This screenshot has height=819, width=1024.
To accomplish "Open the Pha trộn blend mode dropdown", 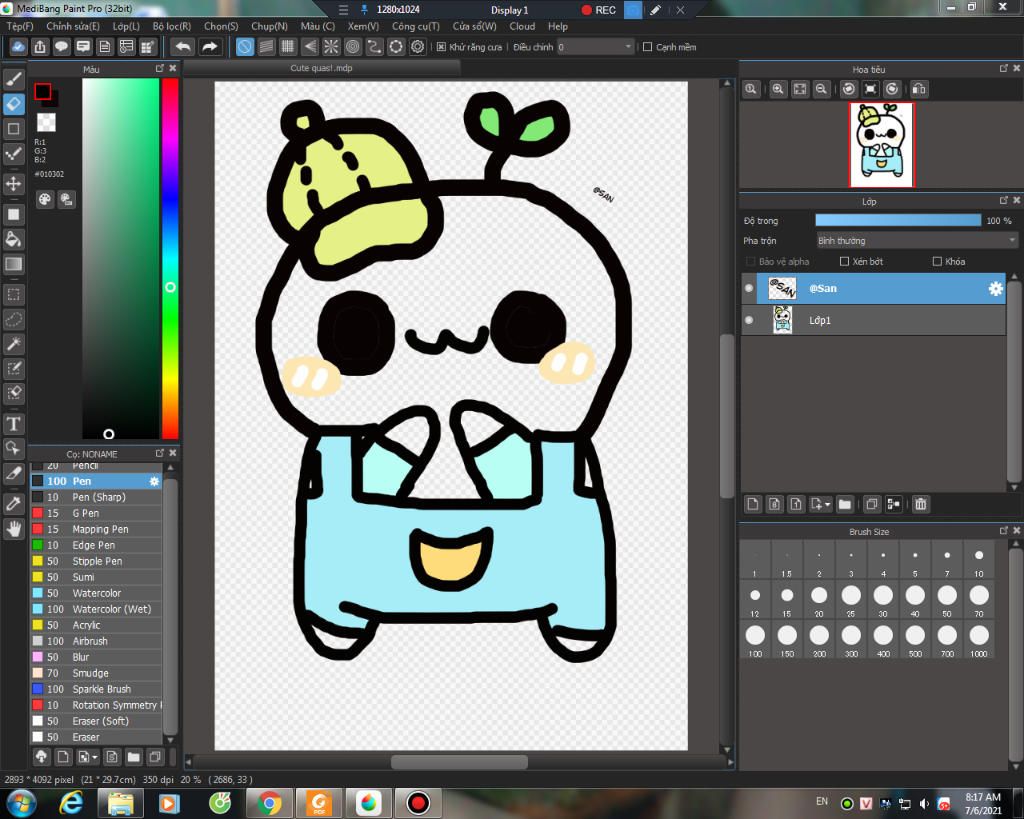I will (917, 241).
